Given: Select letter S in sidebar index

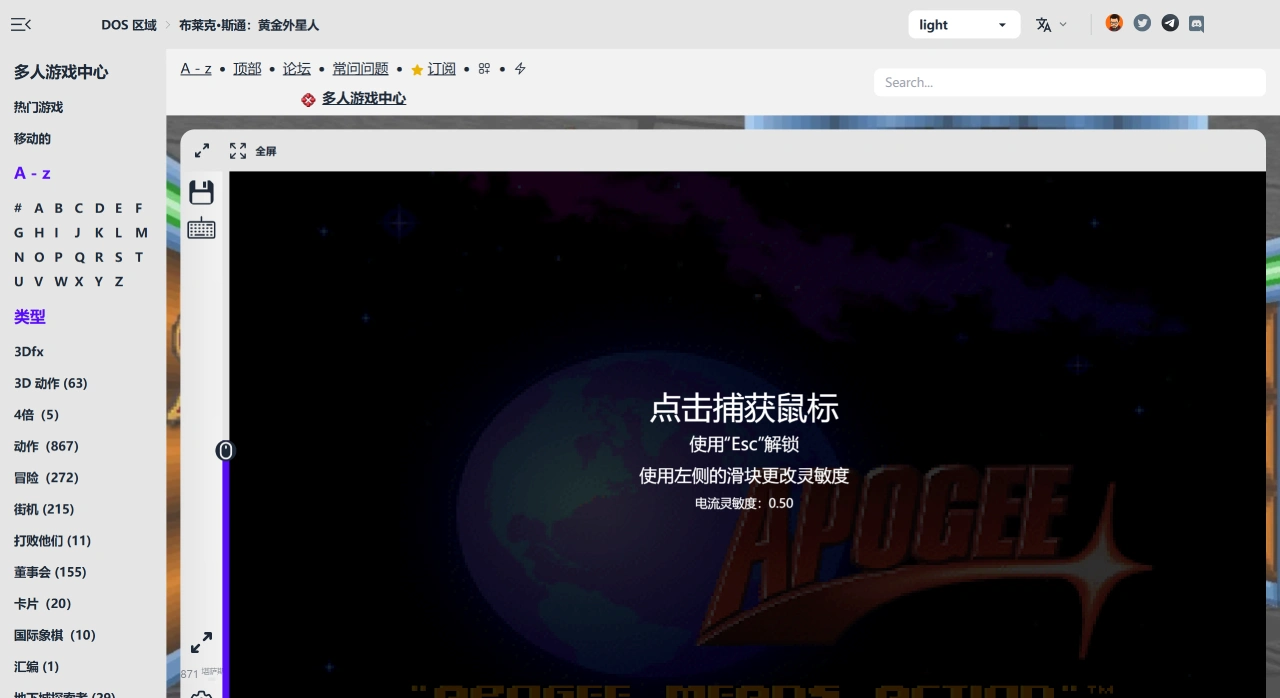Looking at the screenshot, I should coord(118,257).
